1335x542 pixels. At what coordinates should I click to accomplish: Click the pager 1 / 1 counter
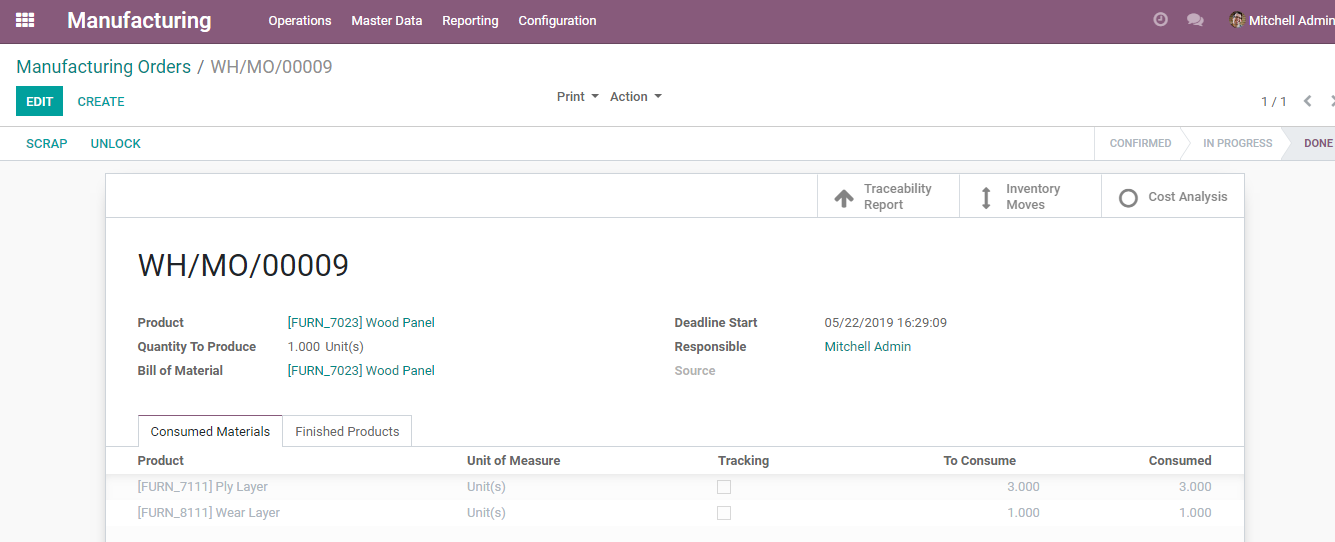point(1274,102)
